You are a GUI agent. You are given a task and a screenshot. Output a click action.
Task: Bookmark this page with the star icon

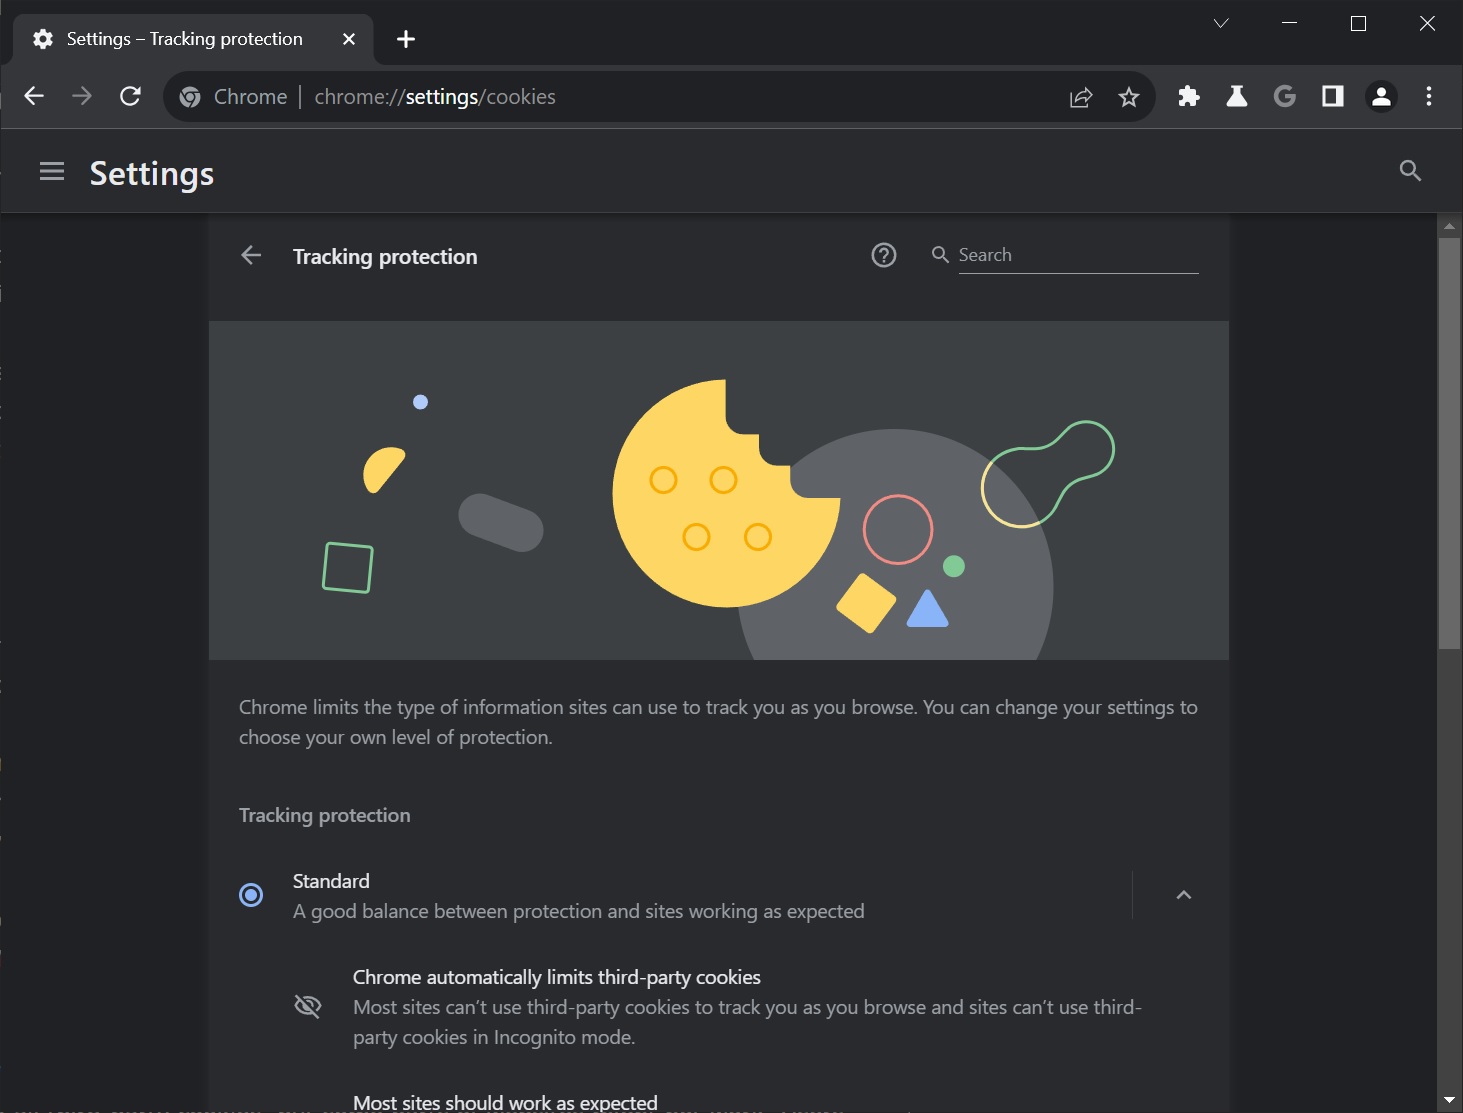(1129, 97)
